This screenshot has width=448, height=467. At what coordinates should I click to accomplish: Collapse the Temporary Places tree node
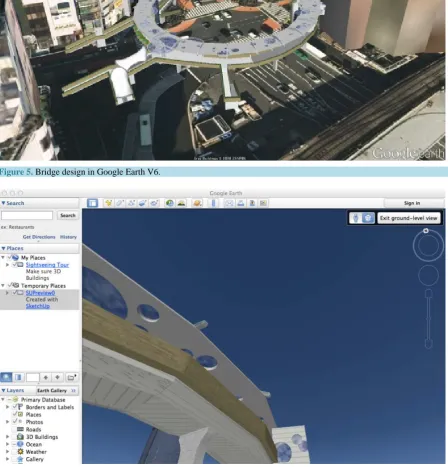(x=3, y=285)
